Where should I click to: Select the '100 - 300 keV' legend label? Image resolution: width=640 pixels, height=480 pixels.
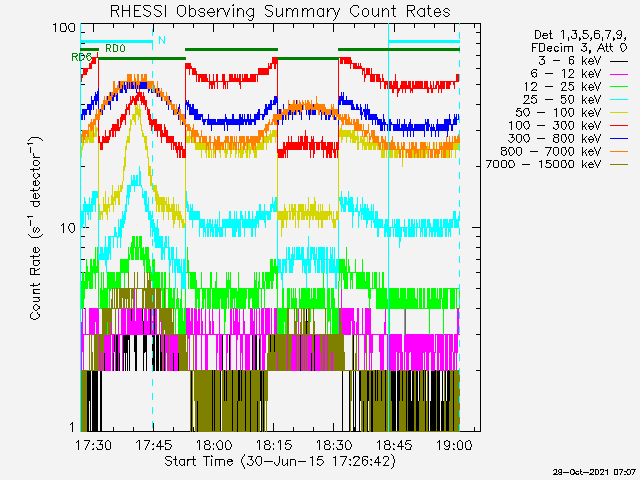click(555, 125)
